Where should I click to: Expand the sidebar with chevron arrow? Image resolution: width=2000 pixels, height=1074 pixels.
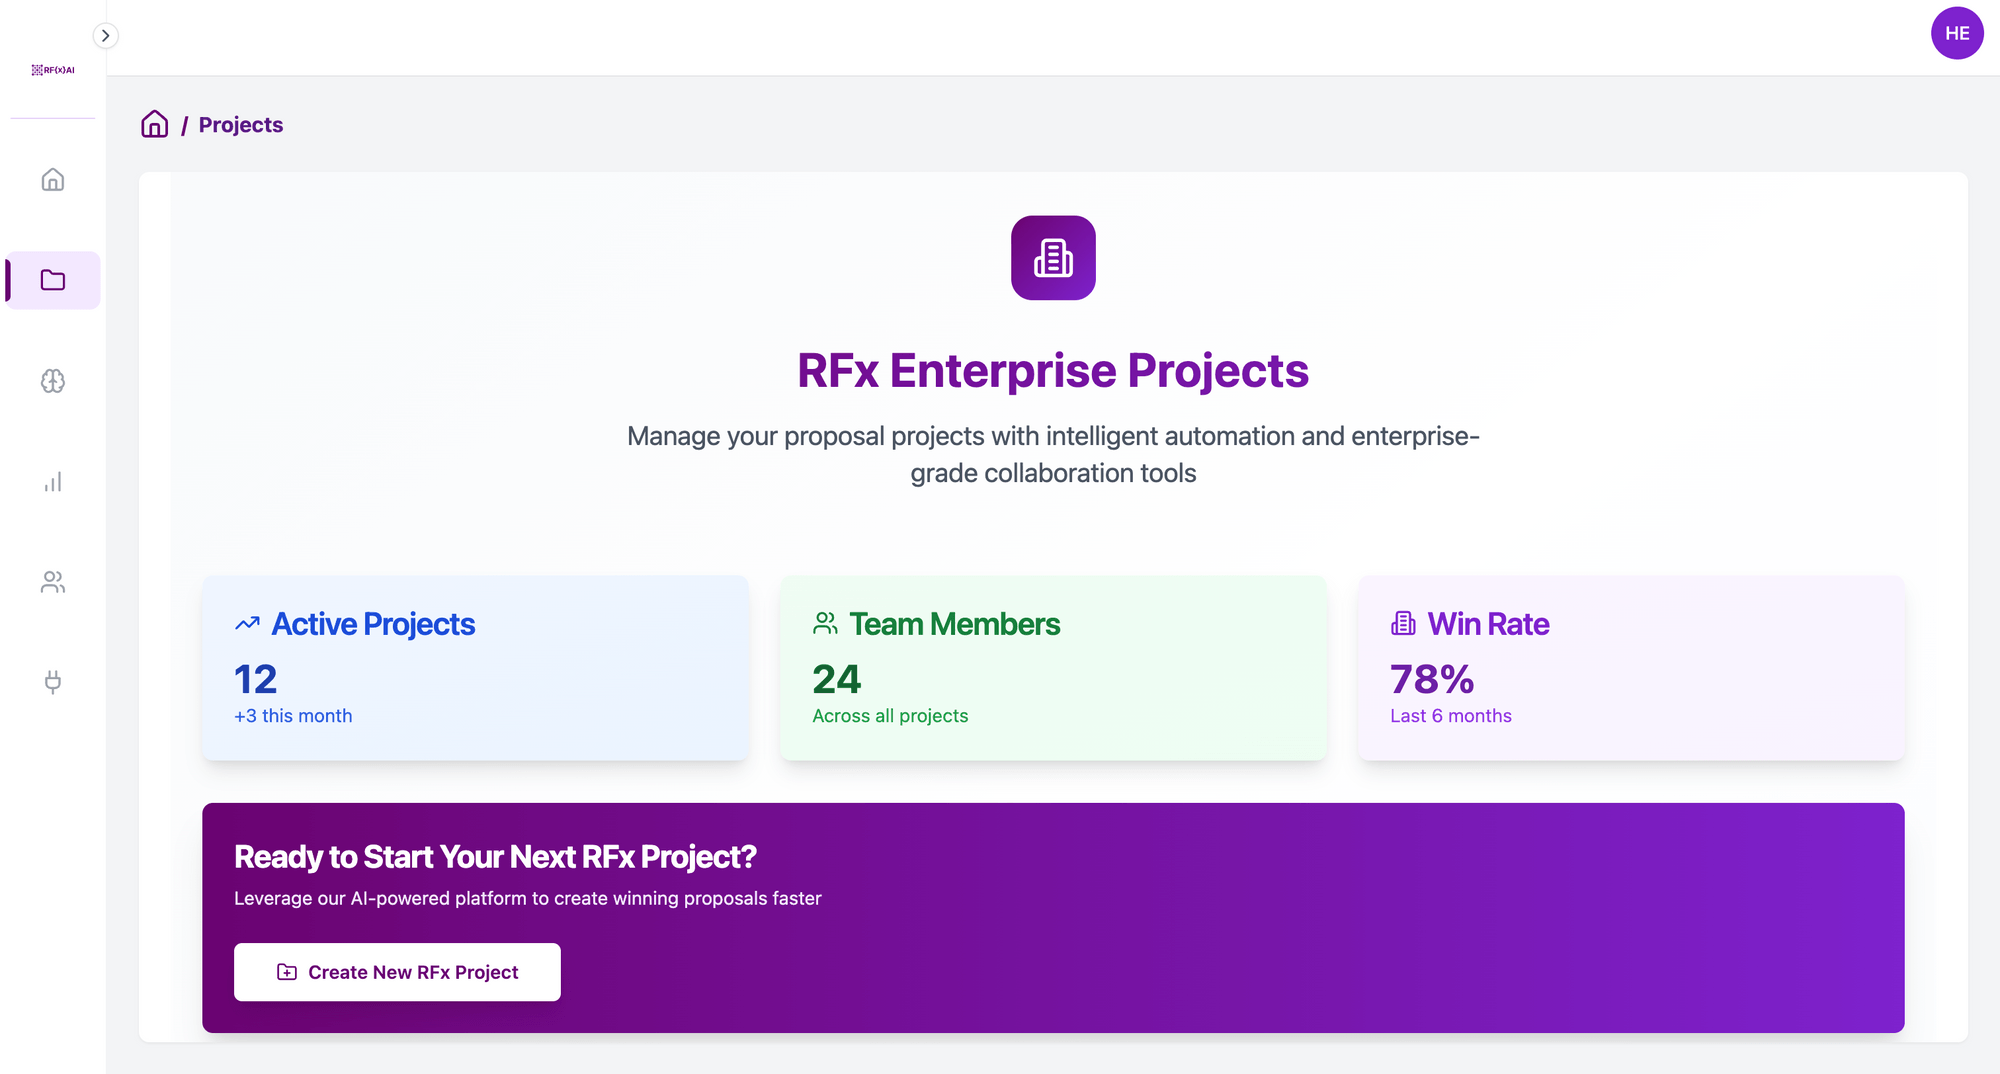pos(105,36)
